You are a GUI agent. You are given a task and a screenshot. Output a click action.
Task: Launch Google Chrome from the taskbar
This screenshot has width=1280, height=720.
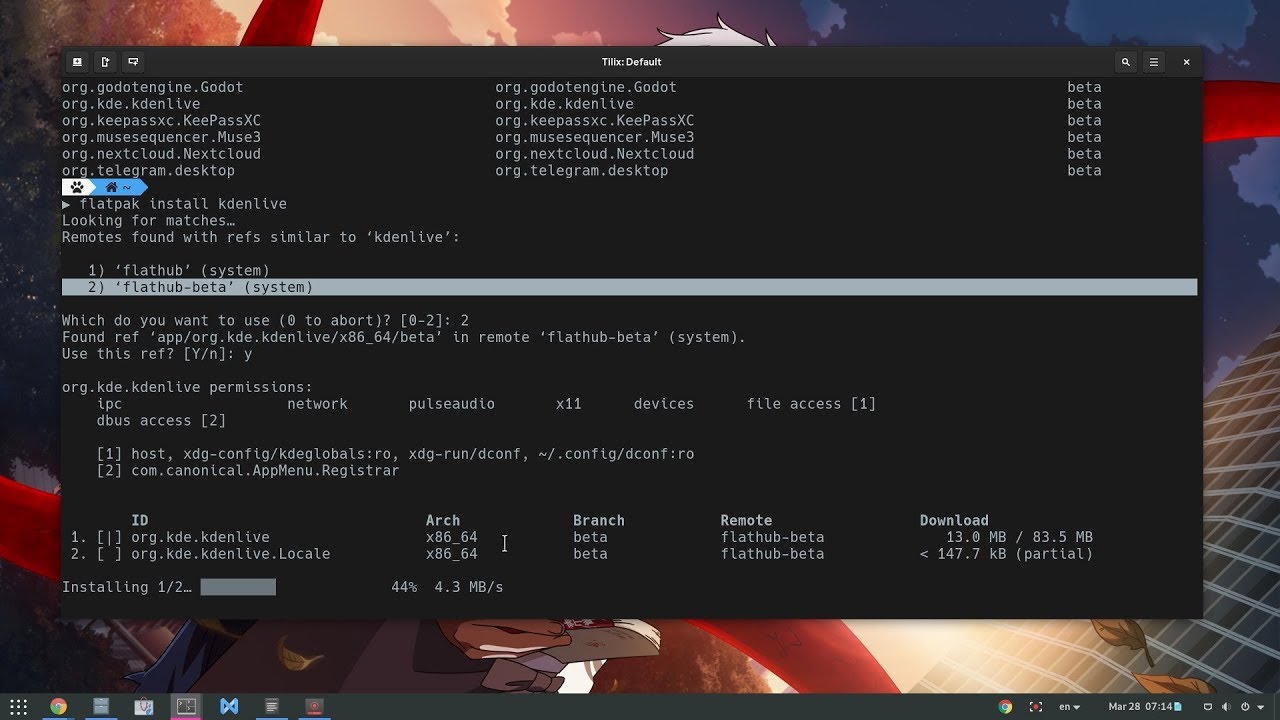click(x=58, y=706)
